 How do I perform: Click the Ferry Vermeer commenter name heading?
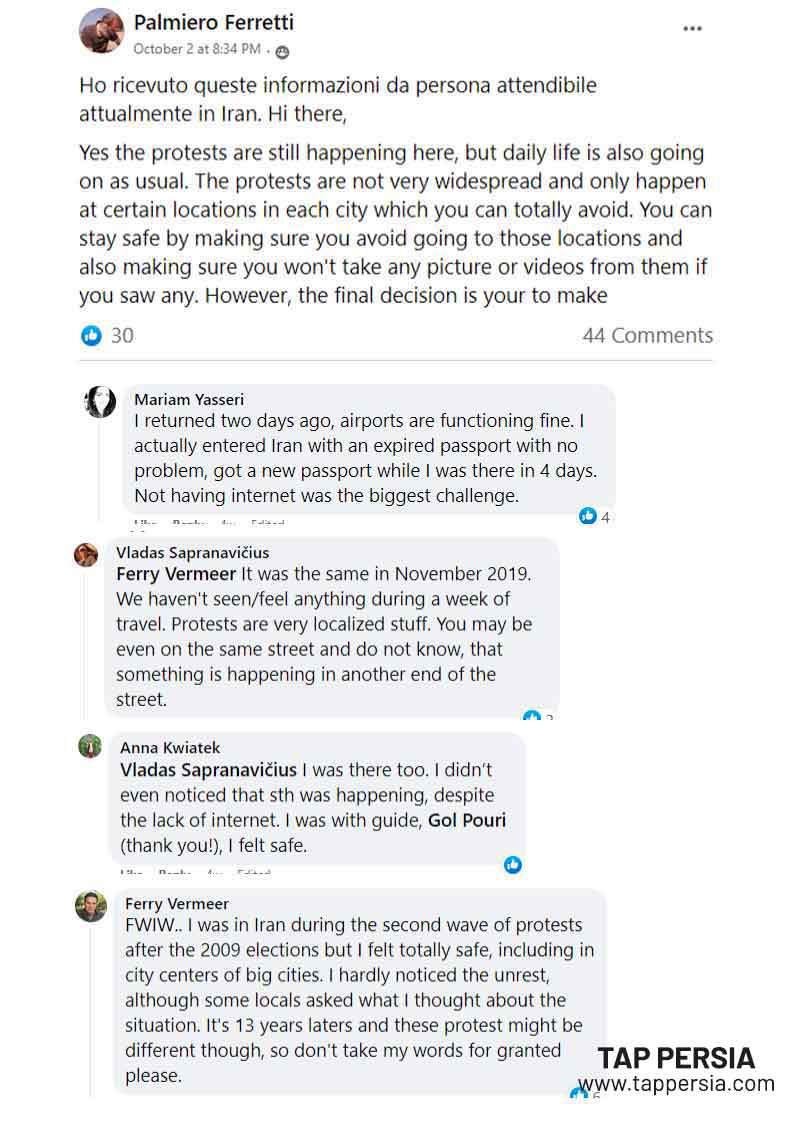(x=177, y=904)
